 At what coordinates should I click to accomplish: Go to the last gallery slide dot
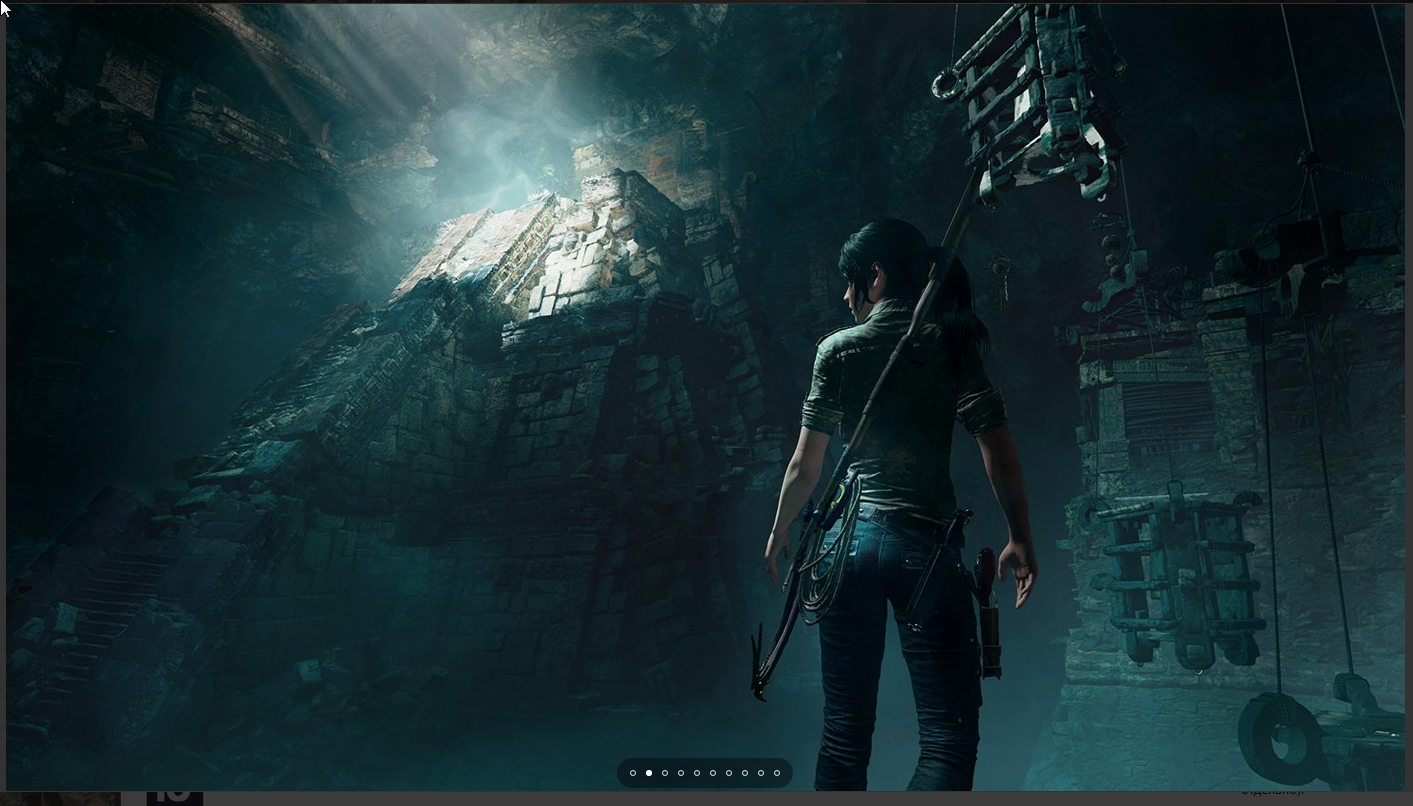pos(777,773)
